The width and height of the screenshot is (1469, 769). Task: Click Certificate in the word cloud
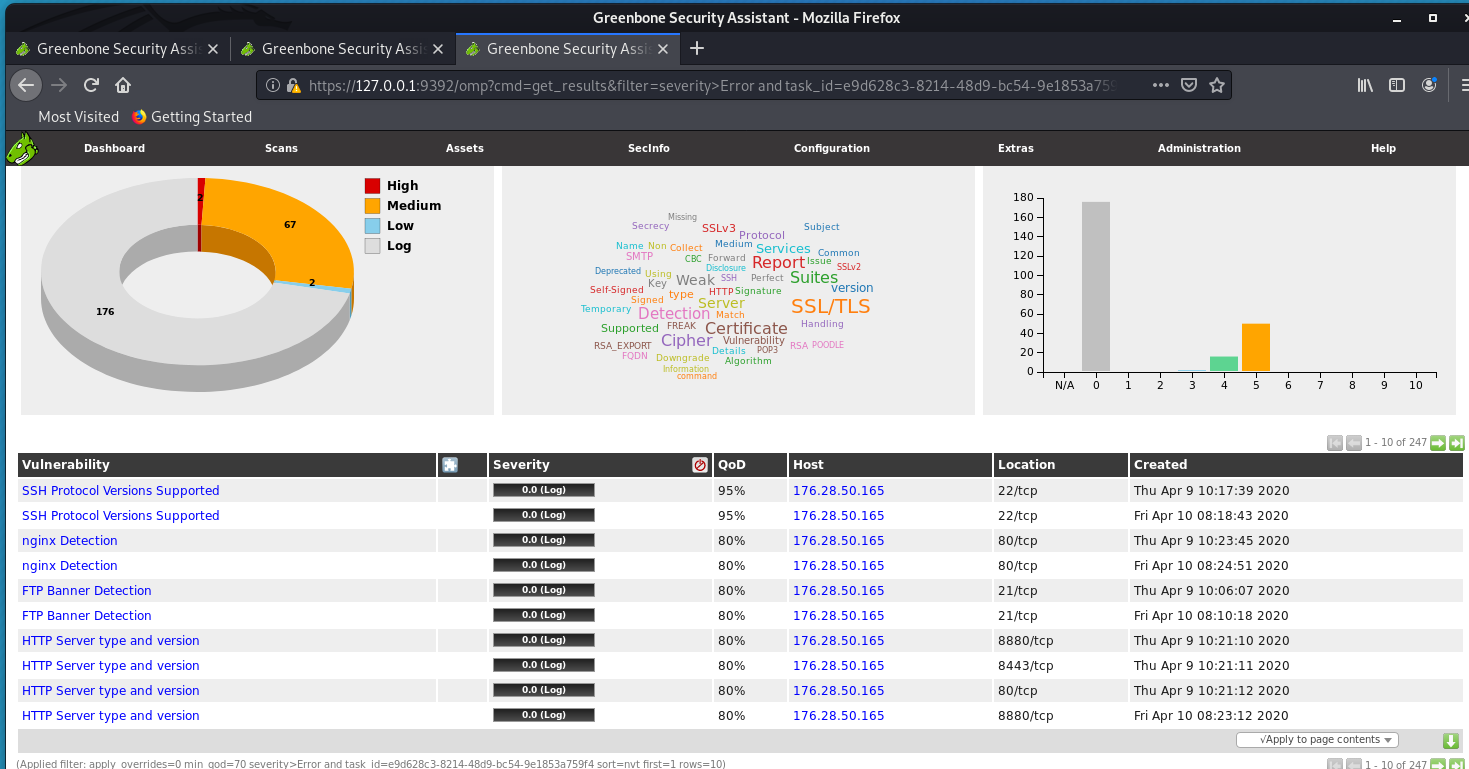click(x=746, y=328)
